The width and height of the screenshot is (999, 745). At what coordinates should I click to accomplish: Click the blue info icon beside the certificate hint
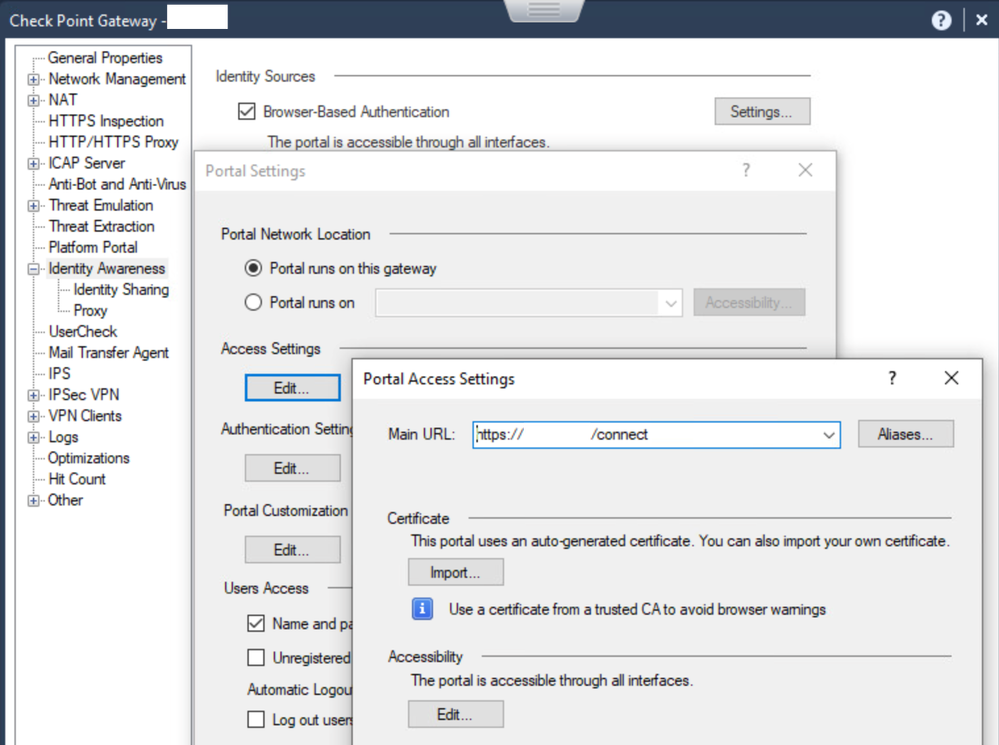click(x=422, y=609)
